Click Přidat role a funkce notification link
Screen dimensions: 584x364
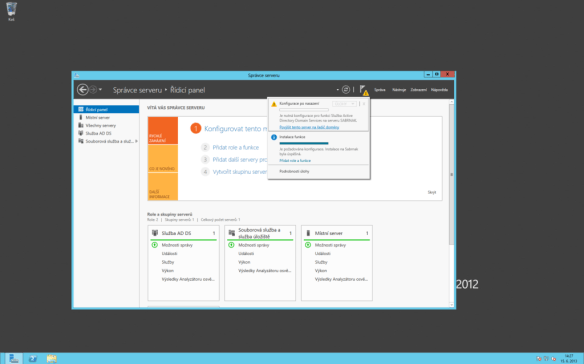(295, 161)
